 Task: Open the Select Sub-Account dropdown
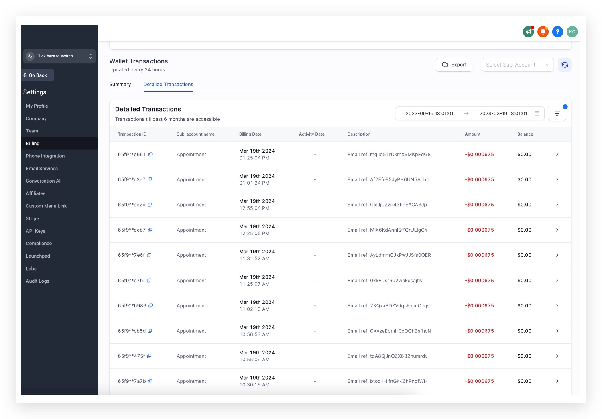pyautogui.click(x=517, y=65)
